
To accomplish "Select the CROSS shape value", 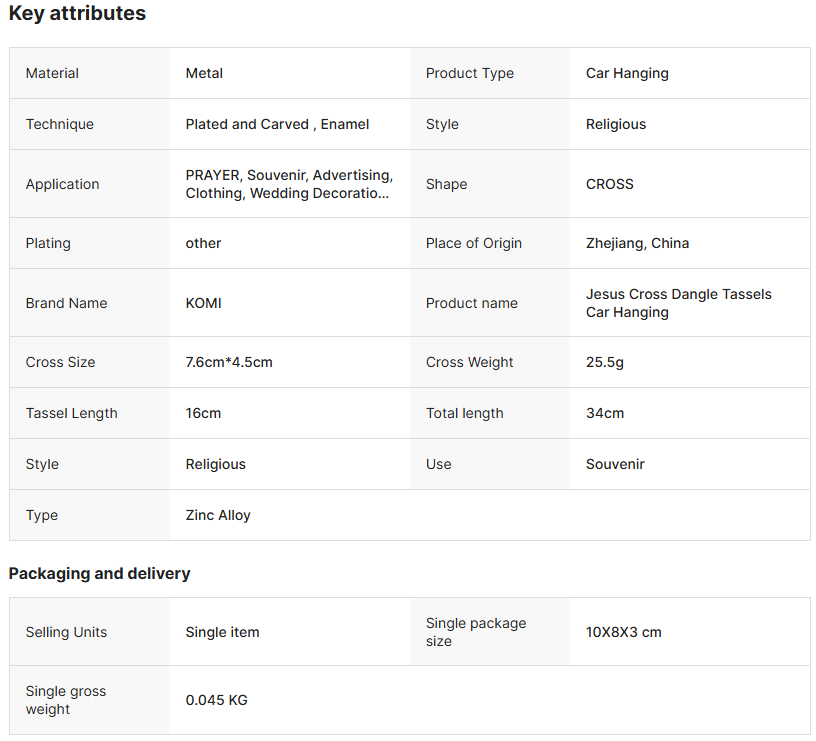I will click(x=609, y=184).
